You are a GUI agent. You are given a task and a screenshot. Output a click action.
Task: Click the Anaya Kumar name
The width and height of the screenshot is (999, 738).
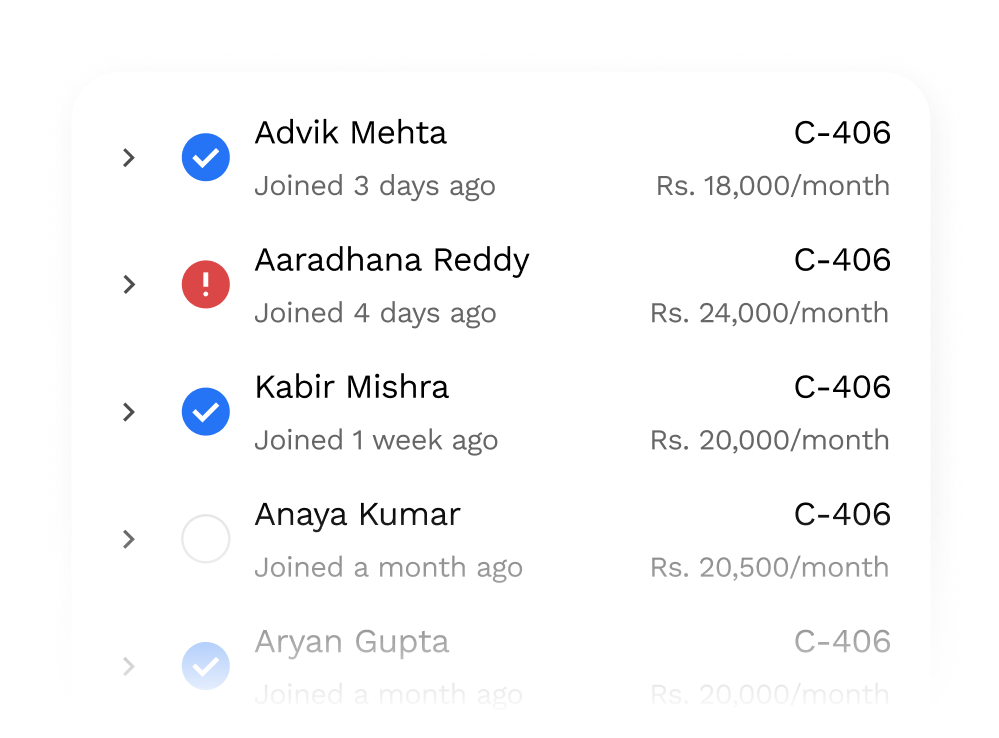pos(357,514)
